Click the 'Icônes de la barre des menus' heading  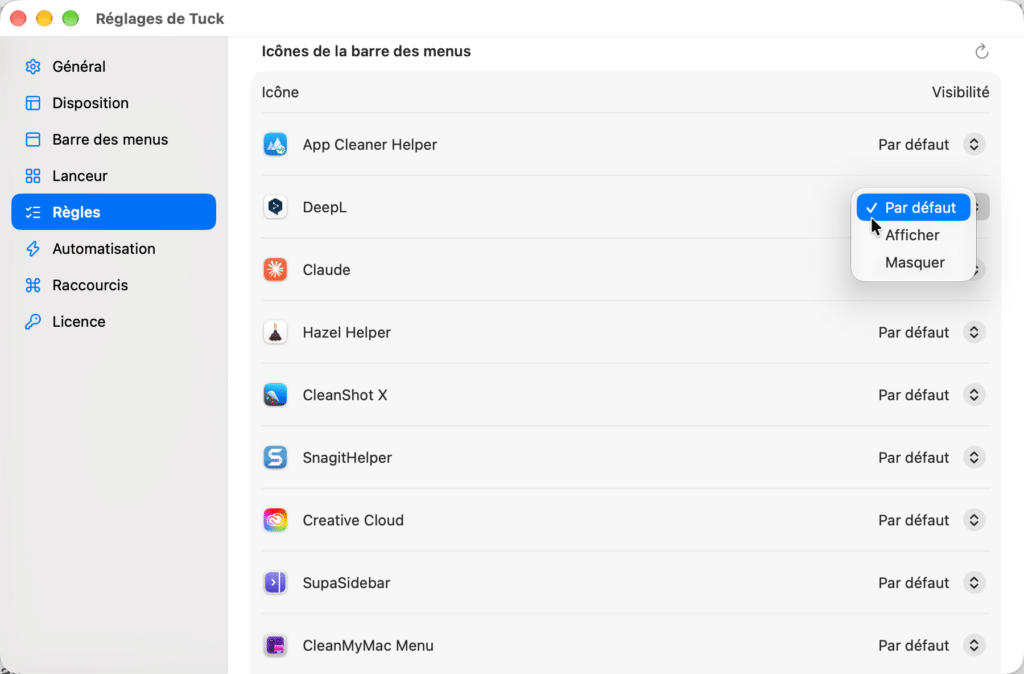366,52
